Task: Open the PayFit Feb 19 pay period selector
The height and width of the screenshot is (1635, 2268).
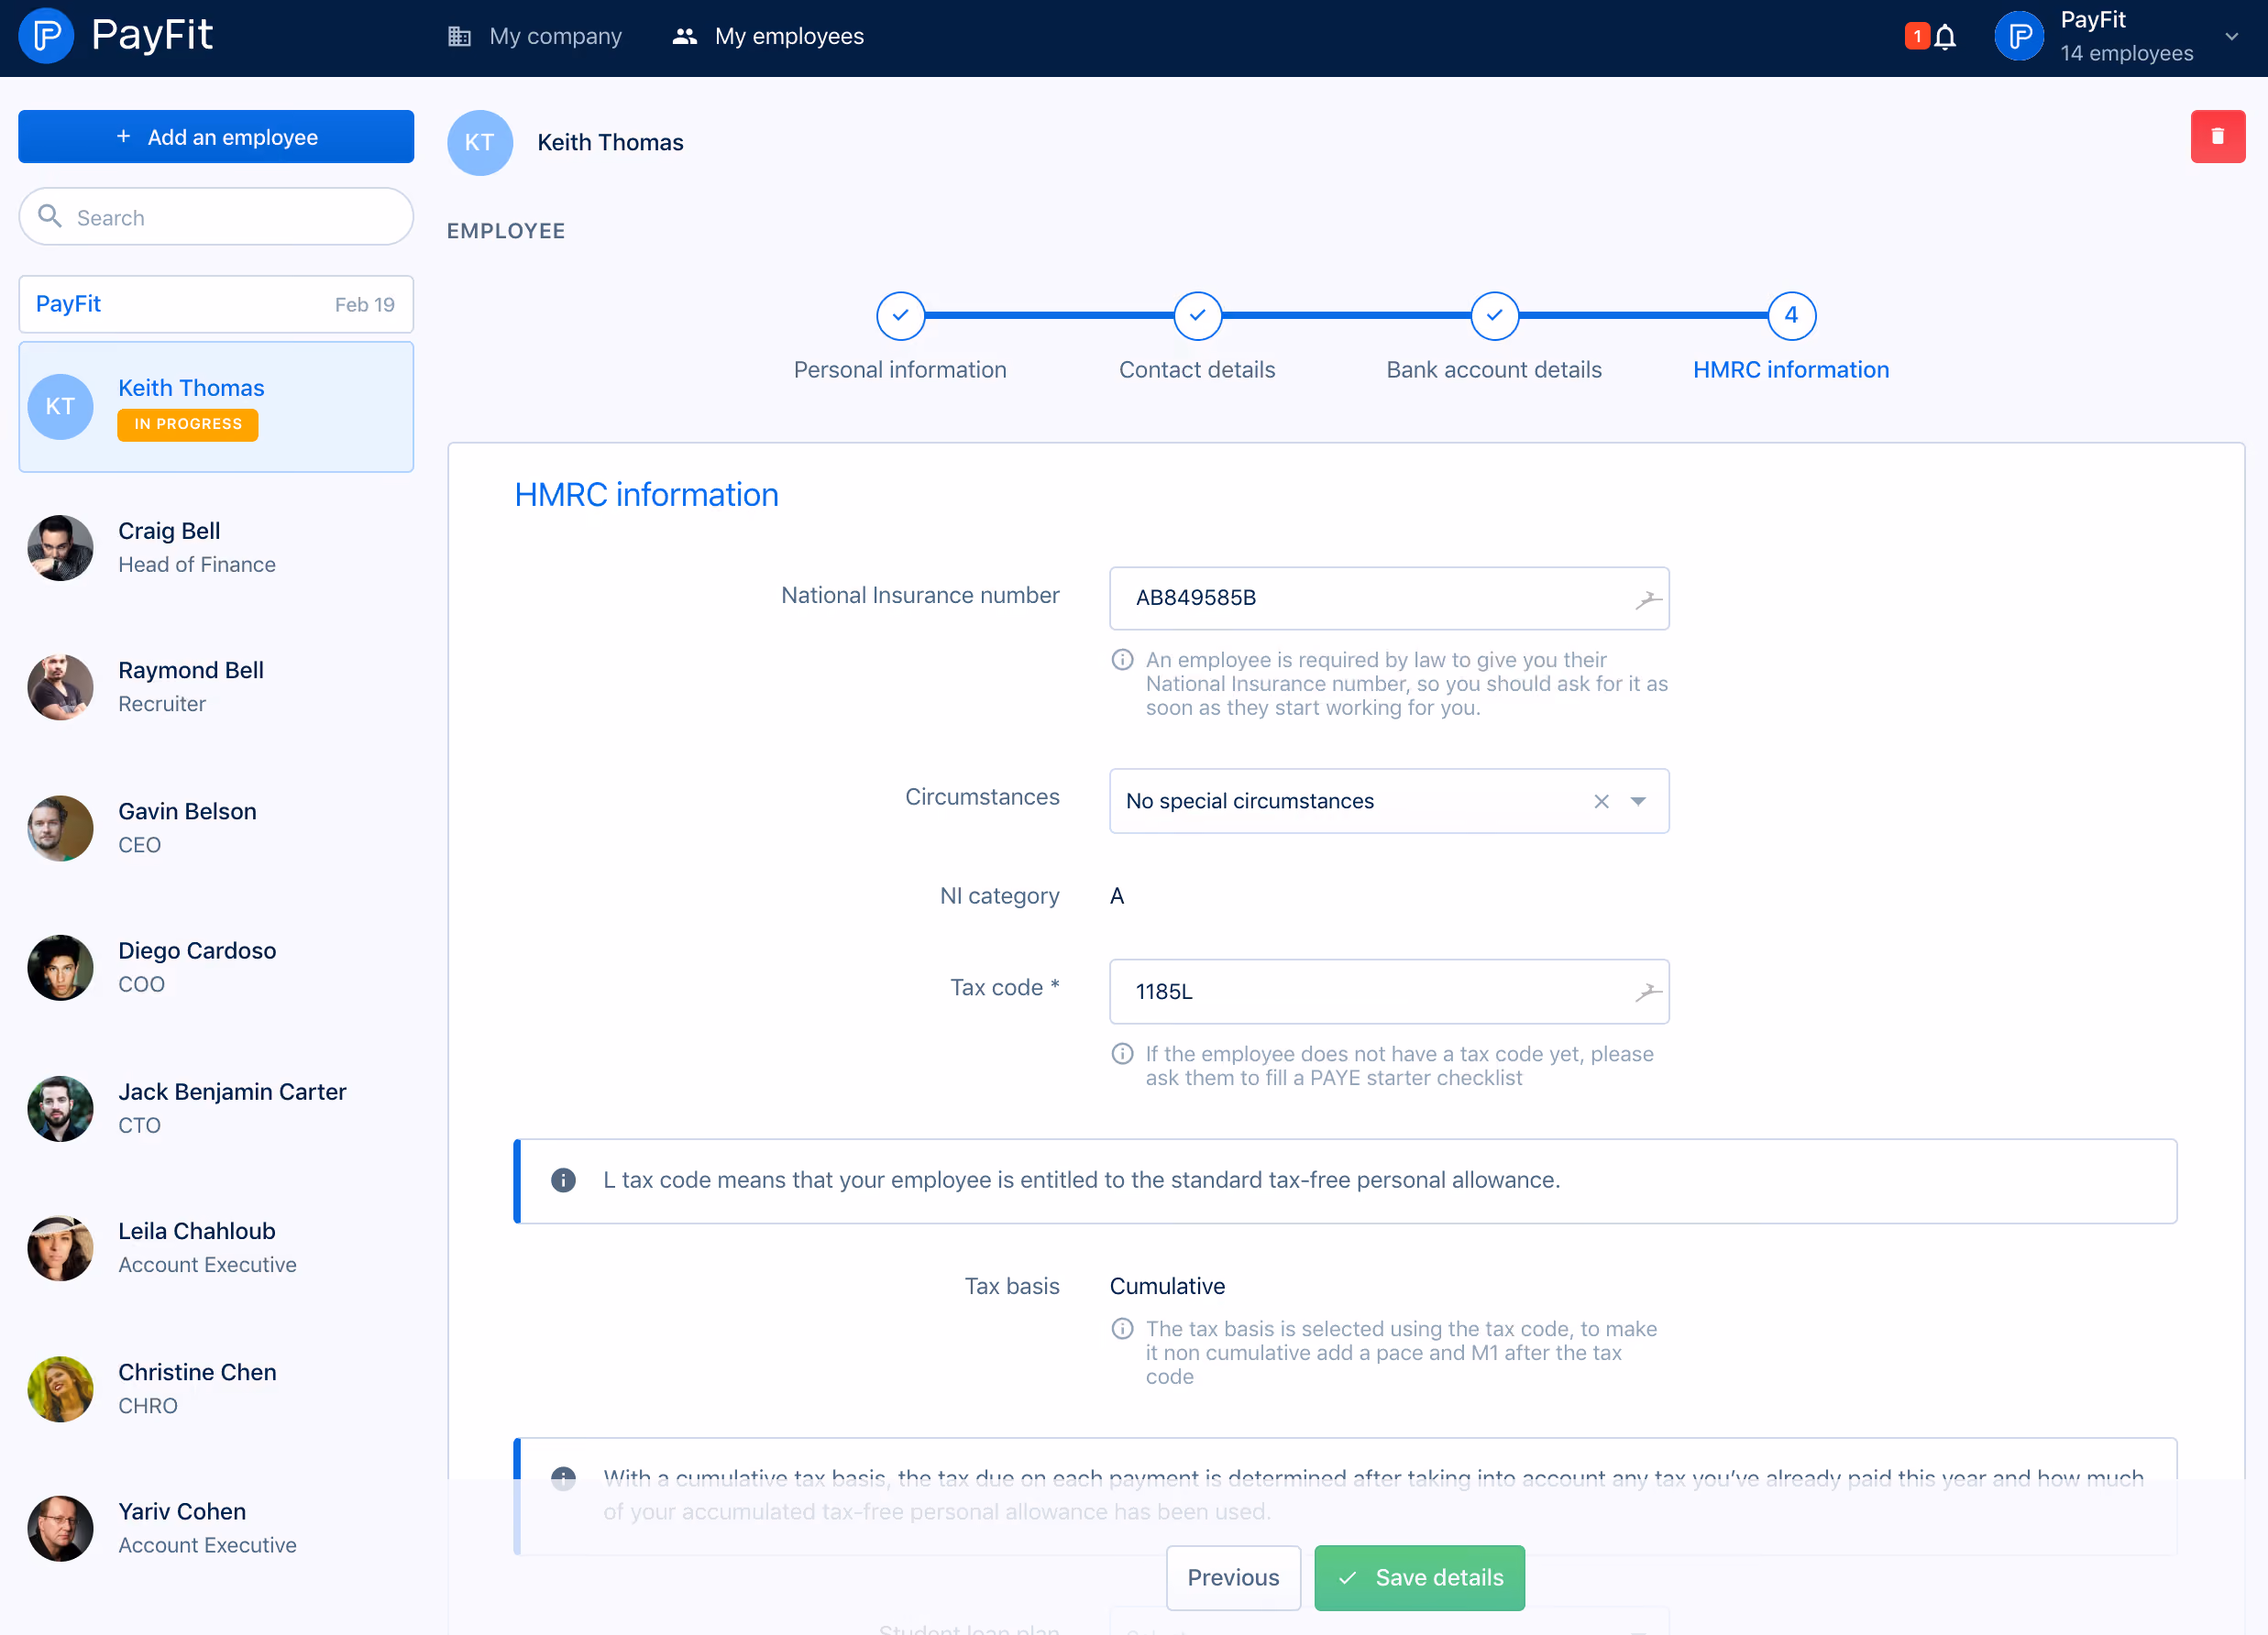Action: (216, 304)
